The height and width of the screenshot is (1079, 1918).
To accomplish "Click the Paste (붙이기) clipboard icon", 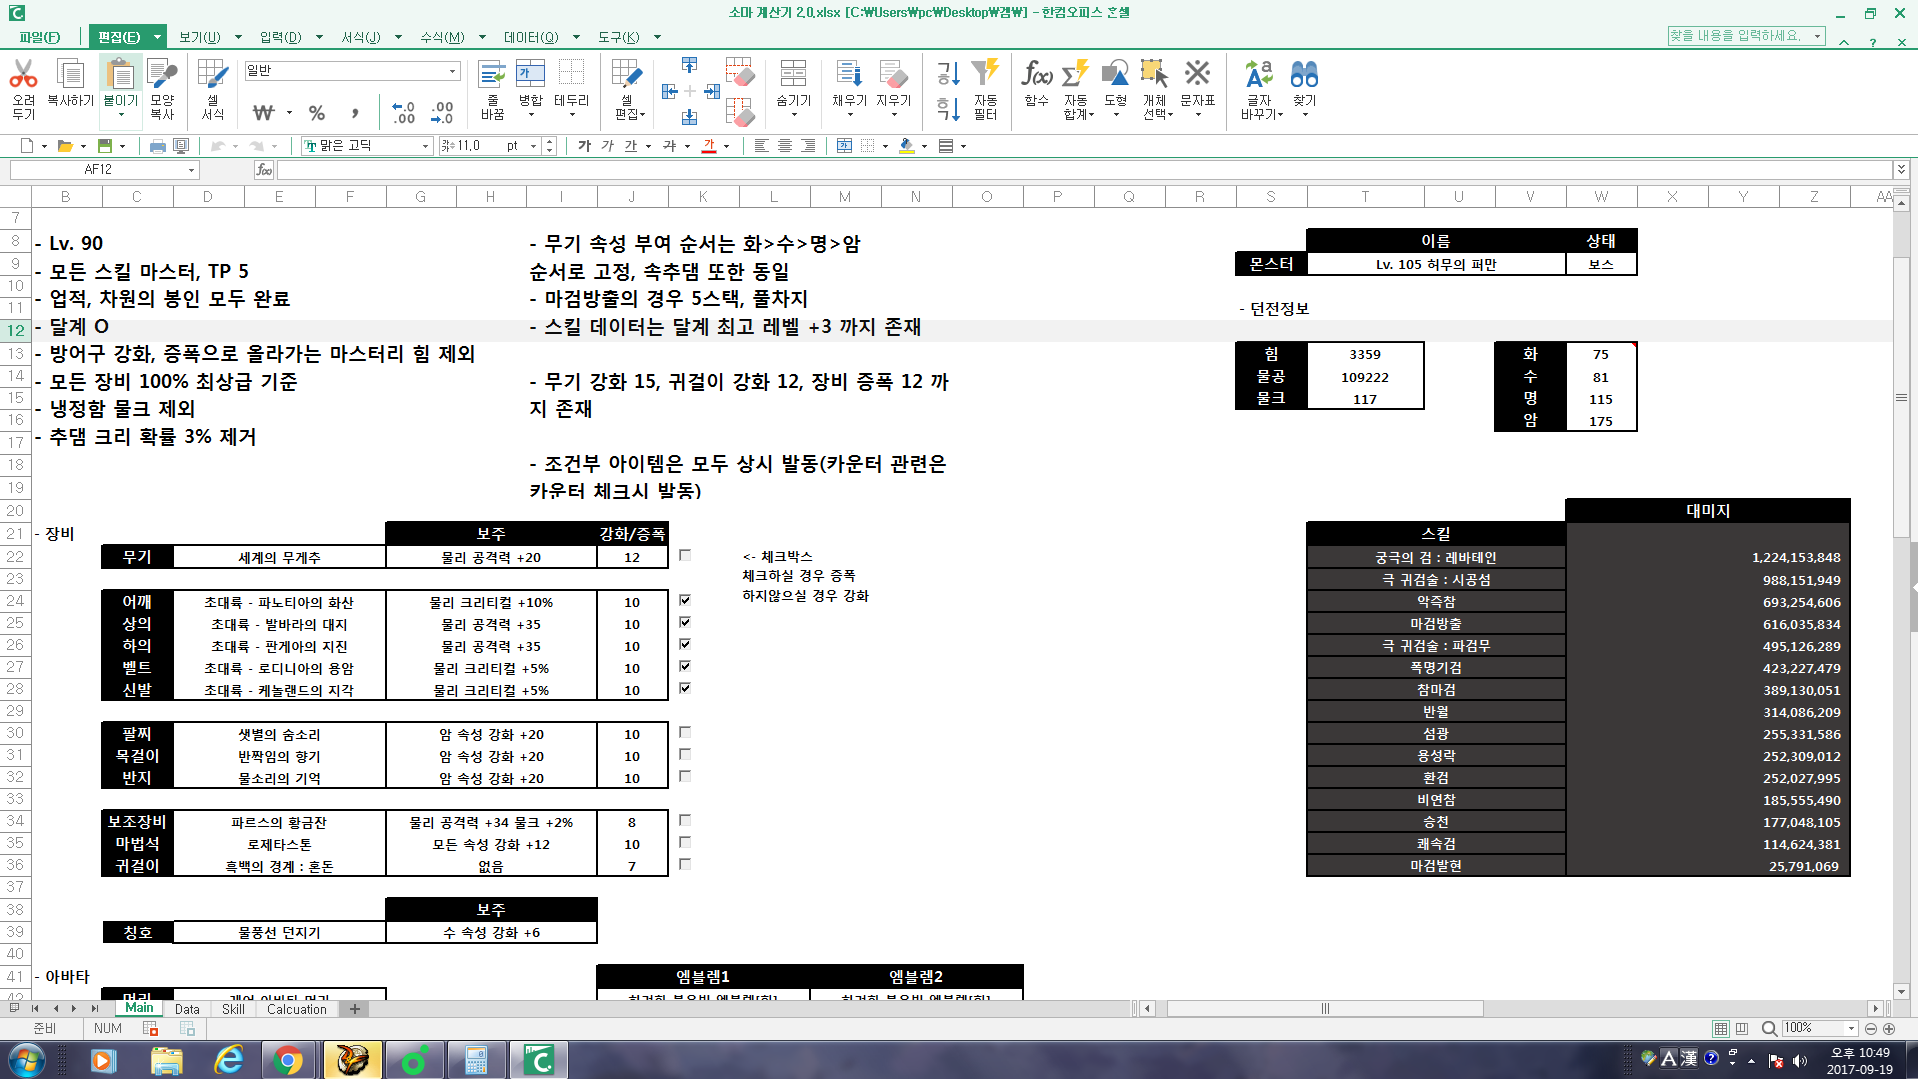I will coord(120,75).
